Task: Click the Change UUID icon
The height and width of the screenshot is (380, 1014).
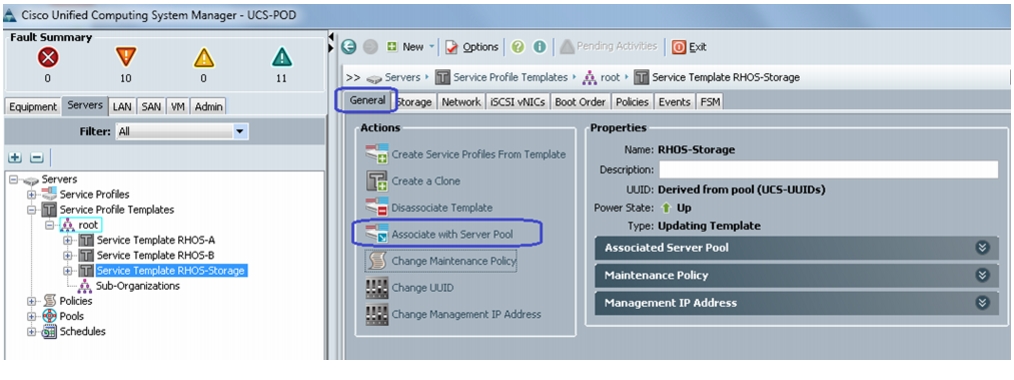Action: [x=377, y=288]
